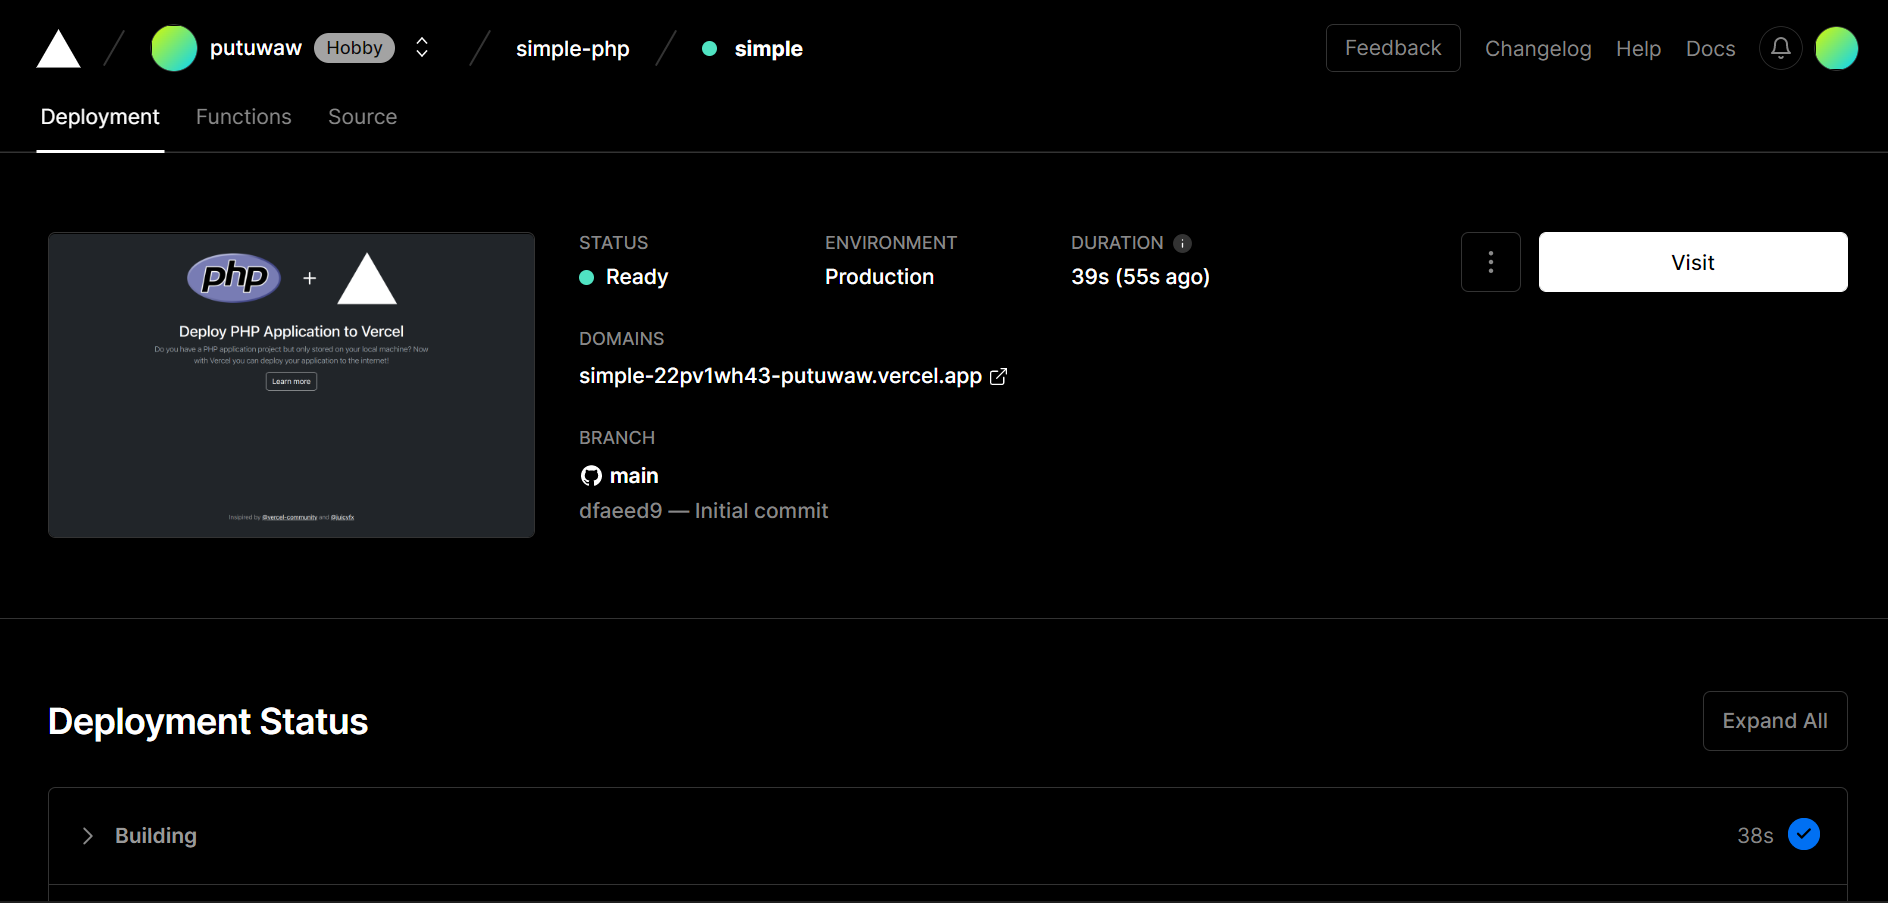Open the Changelog link
The height and width of the screenshot is (903, 1888).
coord(1538,48)
